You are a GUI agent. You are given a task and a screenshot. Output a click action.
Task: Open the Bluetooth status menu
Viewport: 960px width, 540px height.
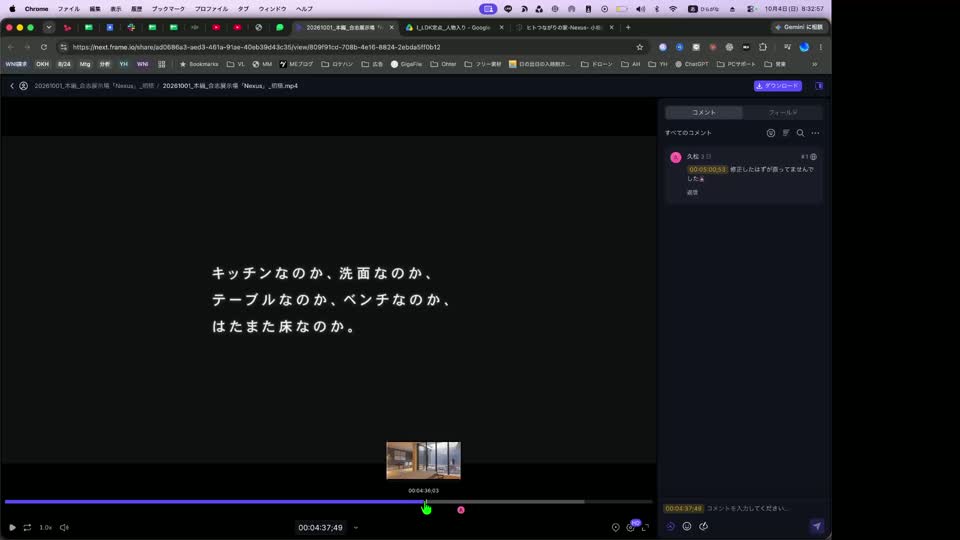pos(657,9)
